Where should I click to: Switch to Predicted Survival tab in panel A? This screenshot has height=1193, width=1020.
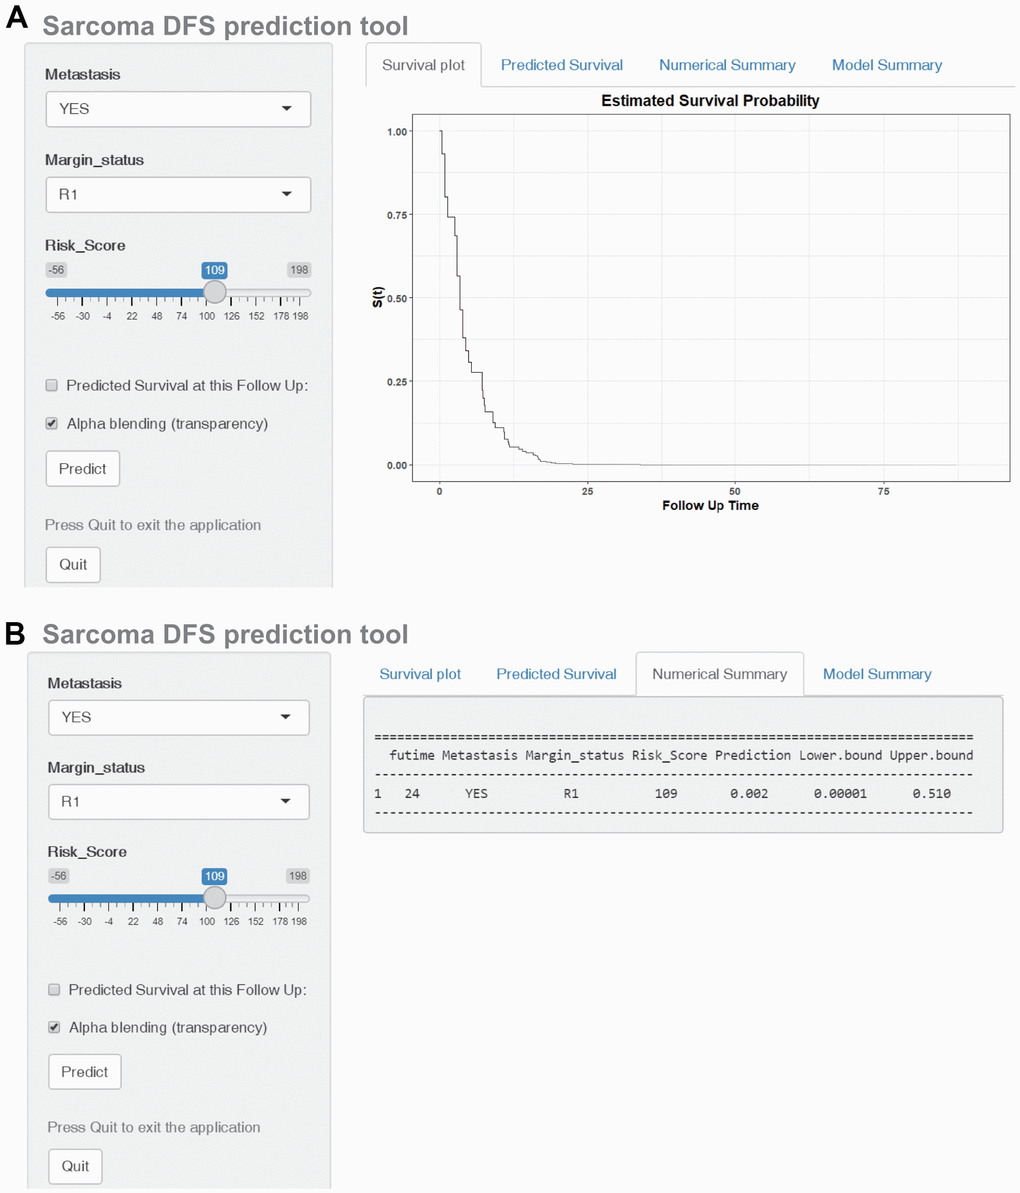click(561, 65)
